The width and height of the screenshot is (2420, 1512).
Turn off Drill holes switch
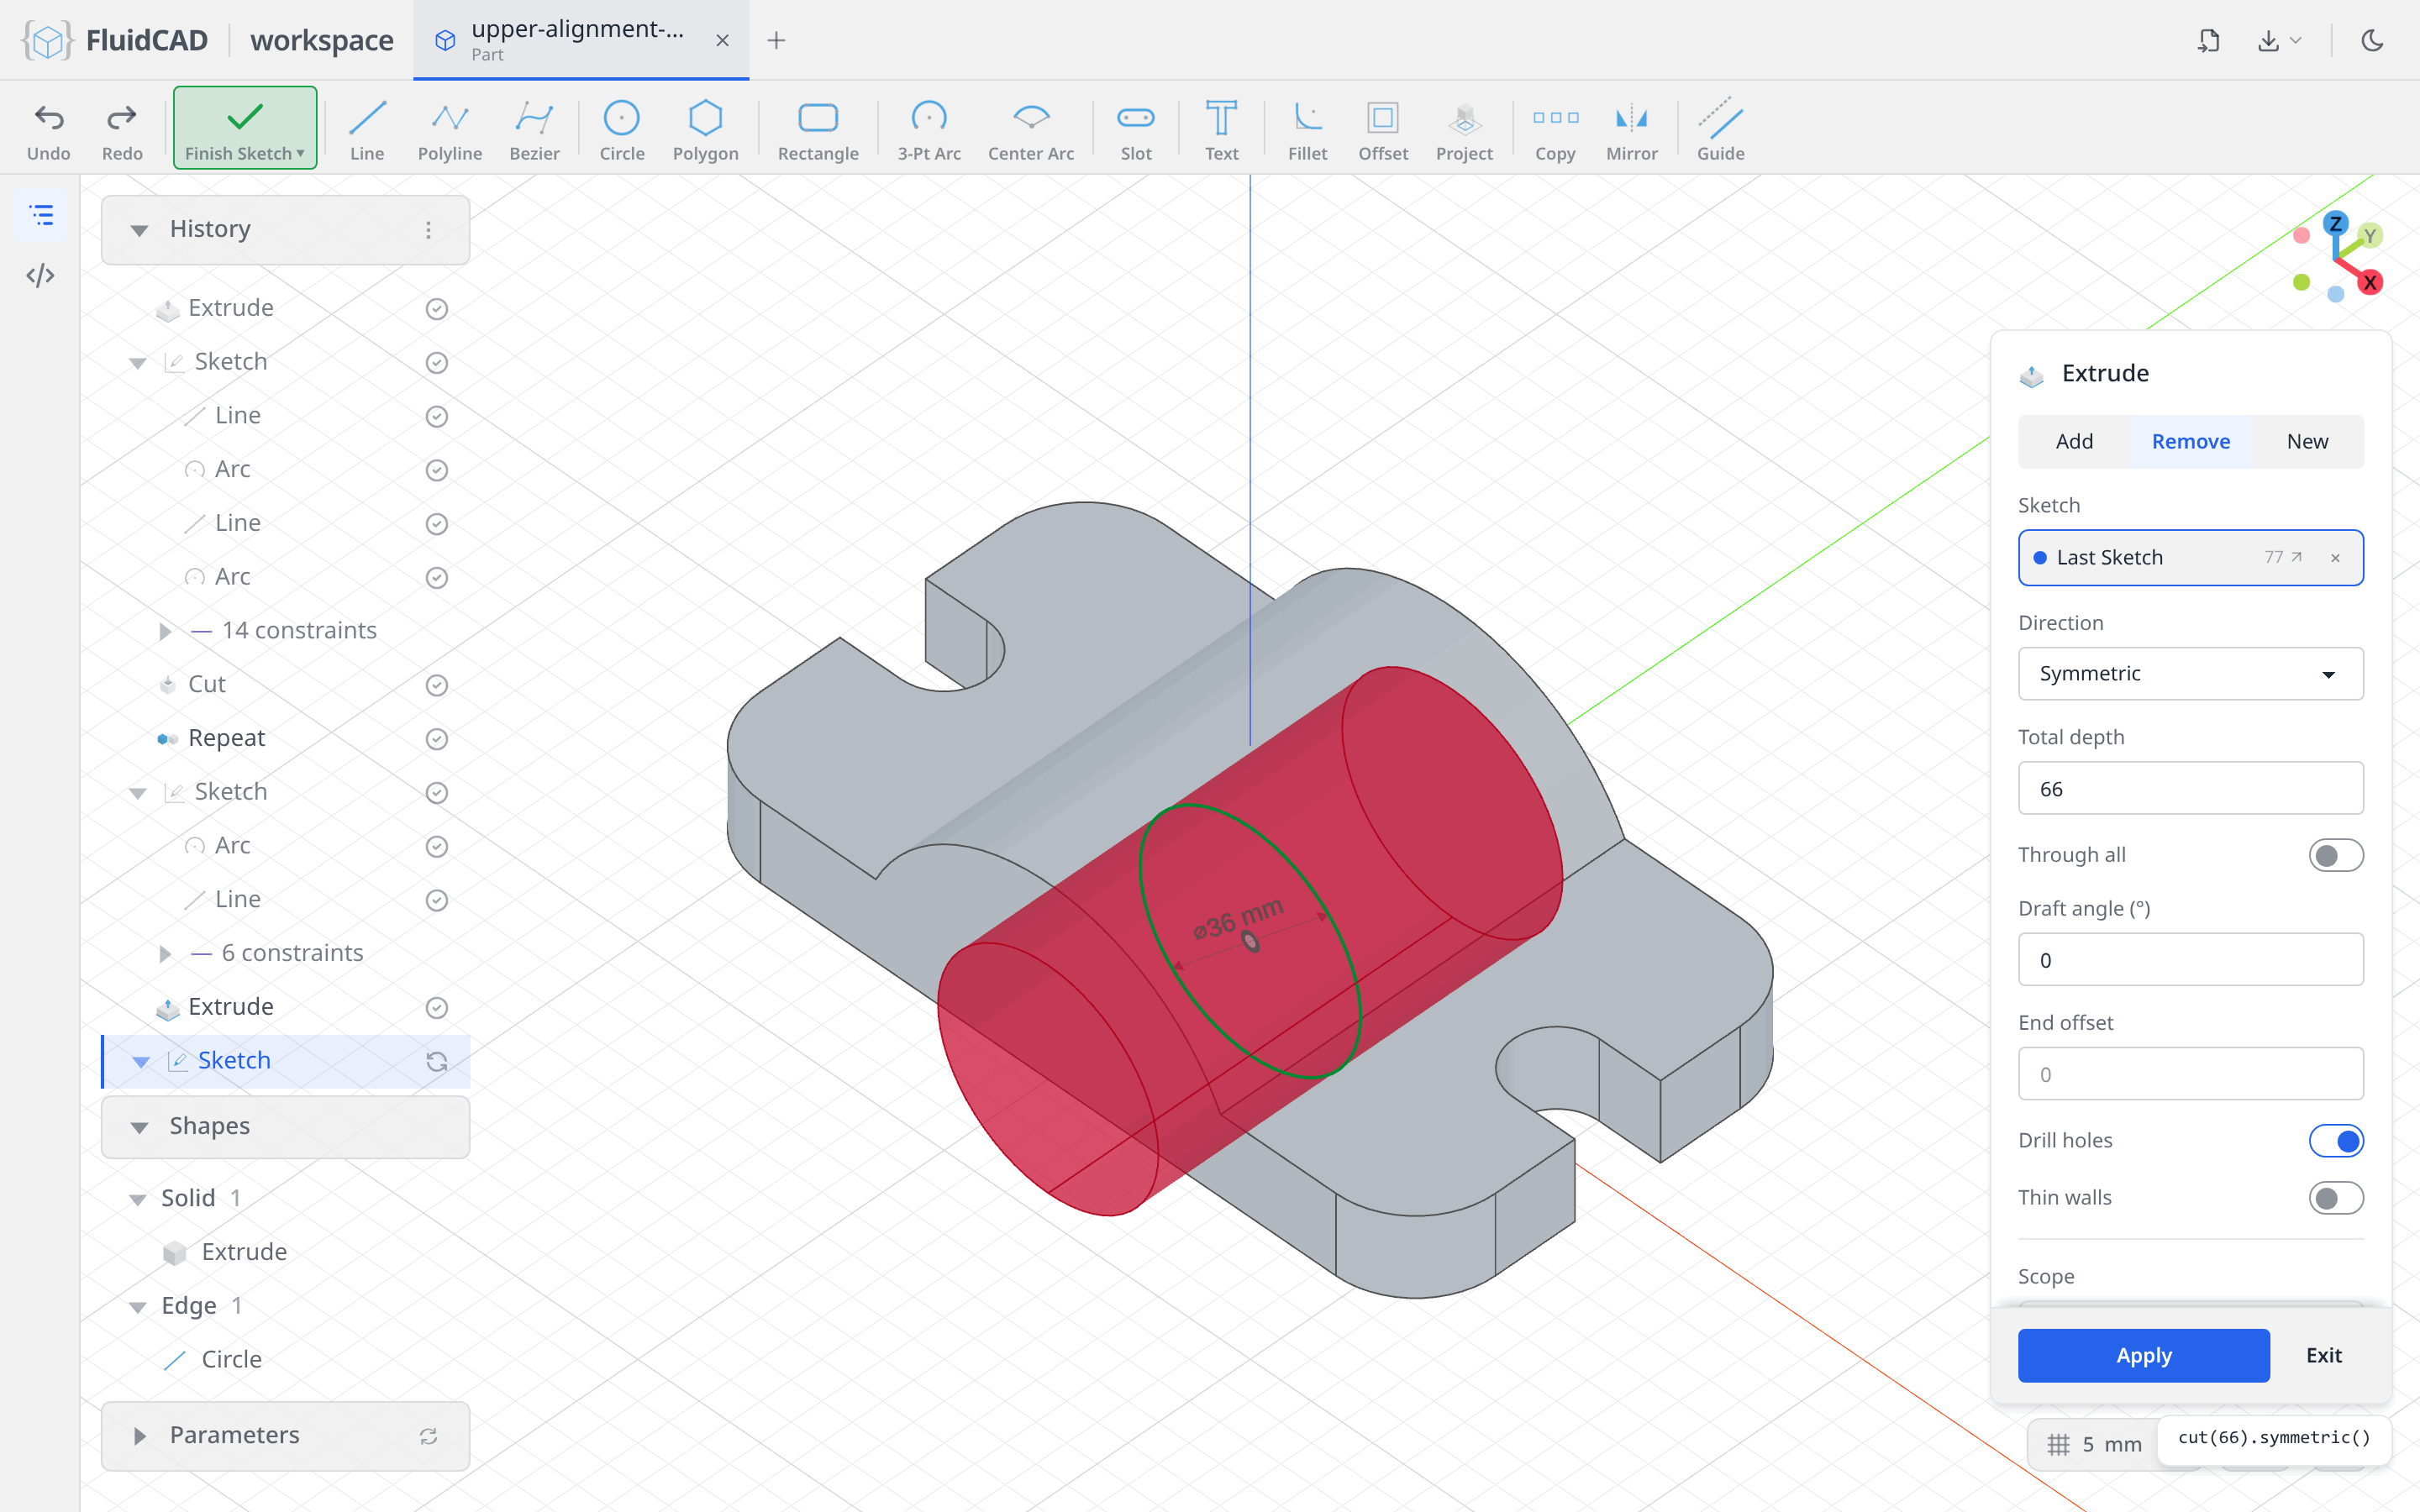pyautogui.click(x=2336, y=1141)
